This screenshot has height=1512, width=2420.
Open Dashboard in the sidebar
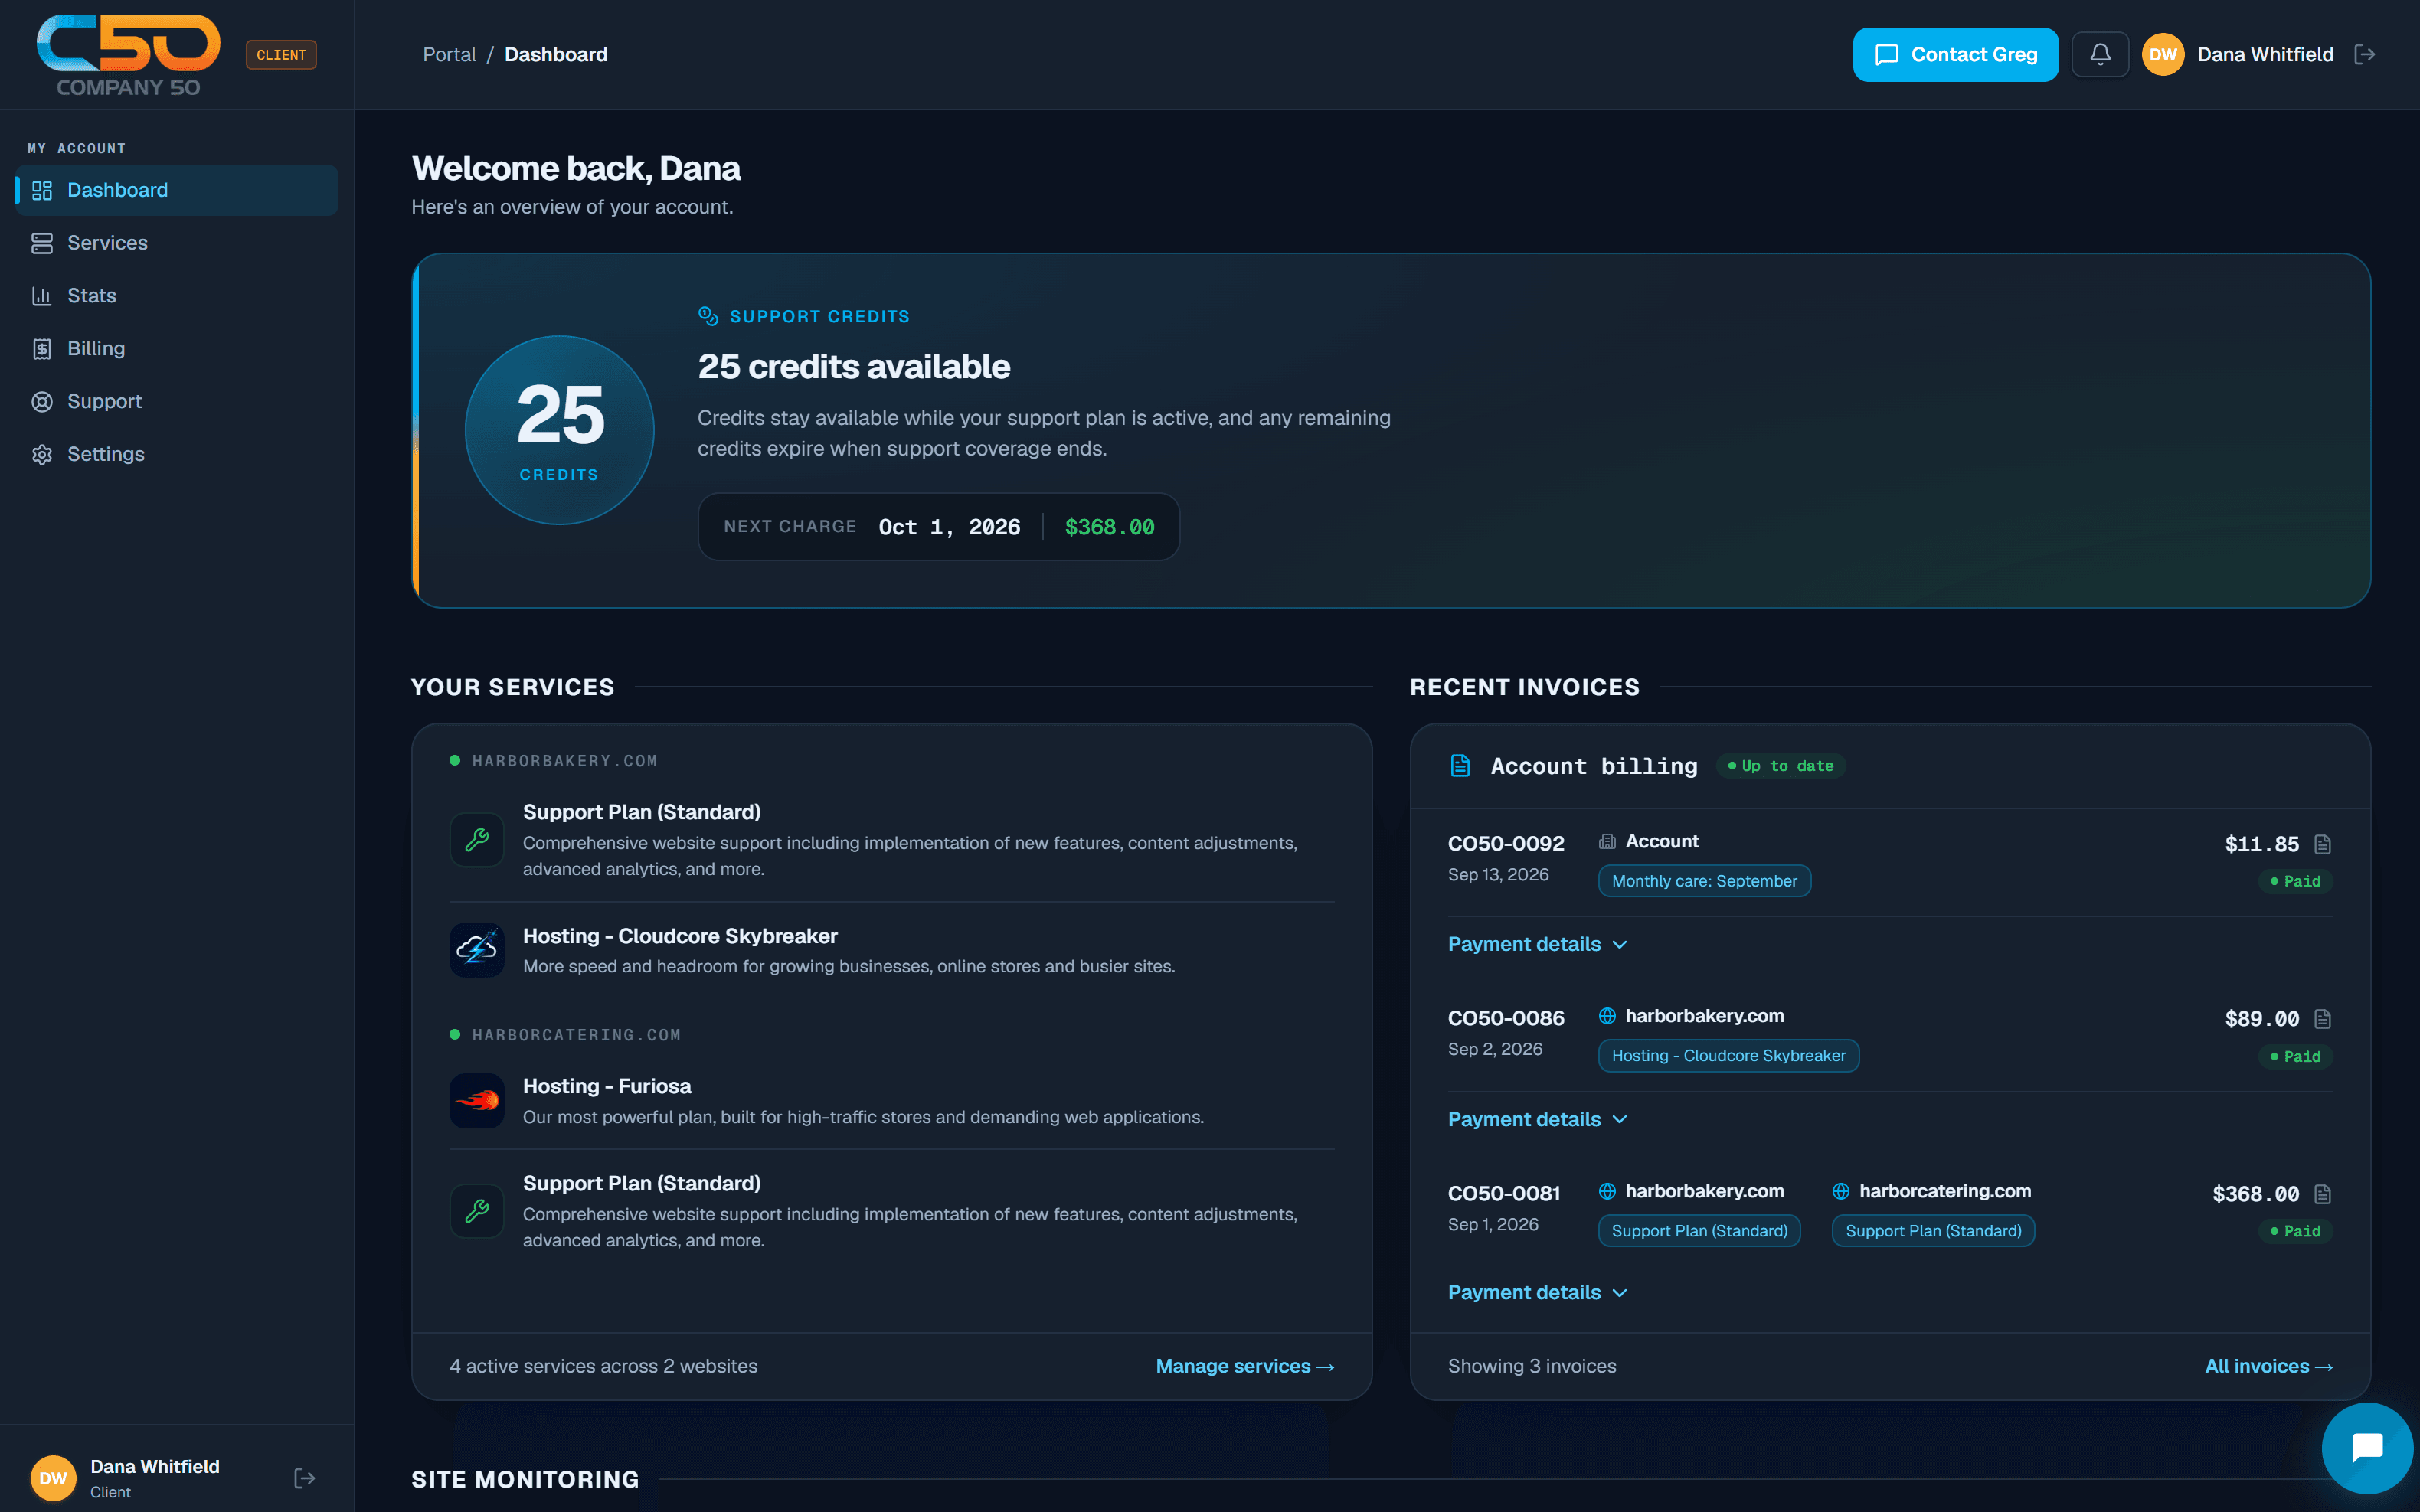click(x=177, y=190)
